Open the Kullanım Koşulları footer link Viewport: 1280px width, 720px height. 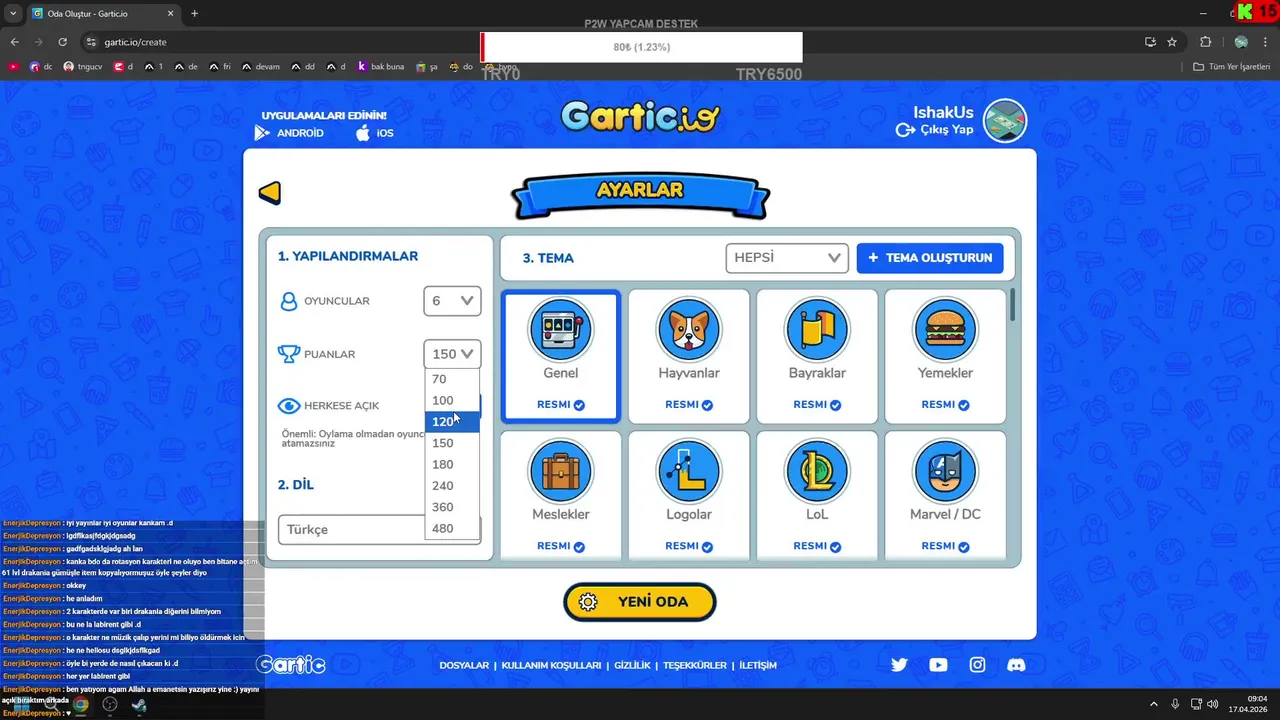pyautogui.click(x=551, y=666)
